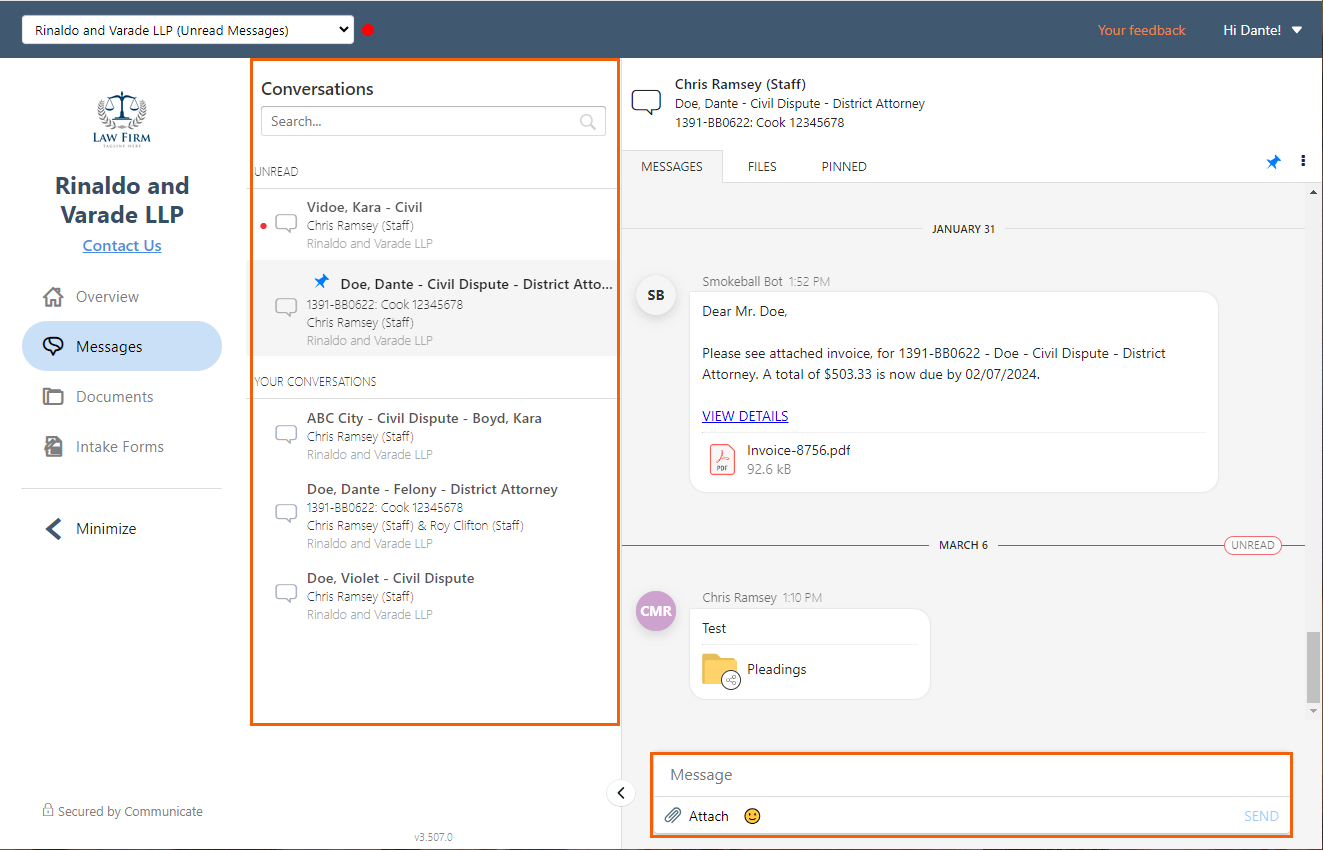
Task: Open the PINNED tab
Action: 843,166
